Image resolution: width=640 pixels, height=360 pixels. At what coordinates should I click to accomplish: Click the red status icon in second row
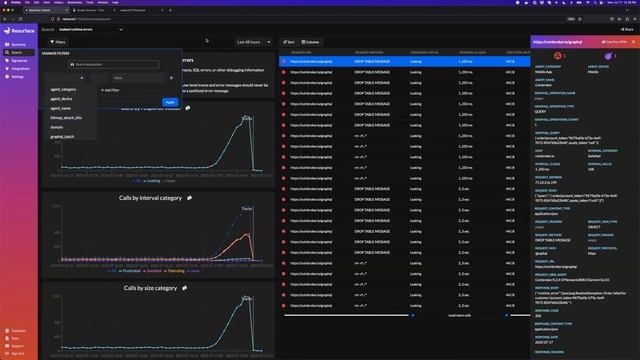[284, 72]
